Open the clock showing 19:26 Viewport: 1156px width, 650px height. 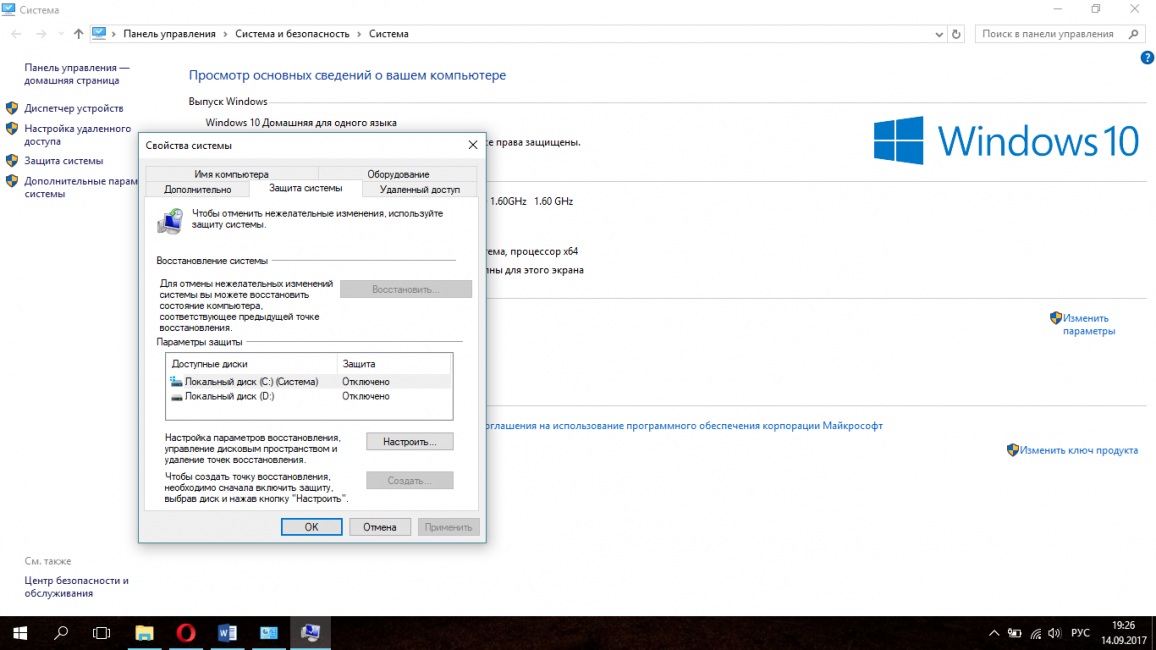click(1124, 633)
